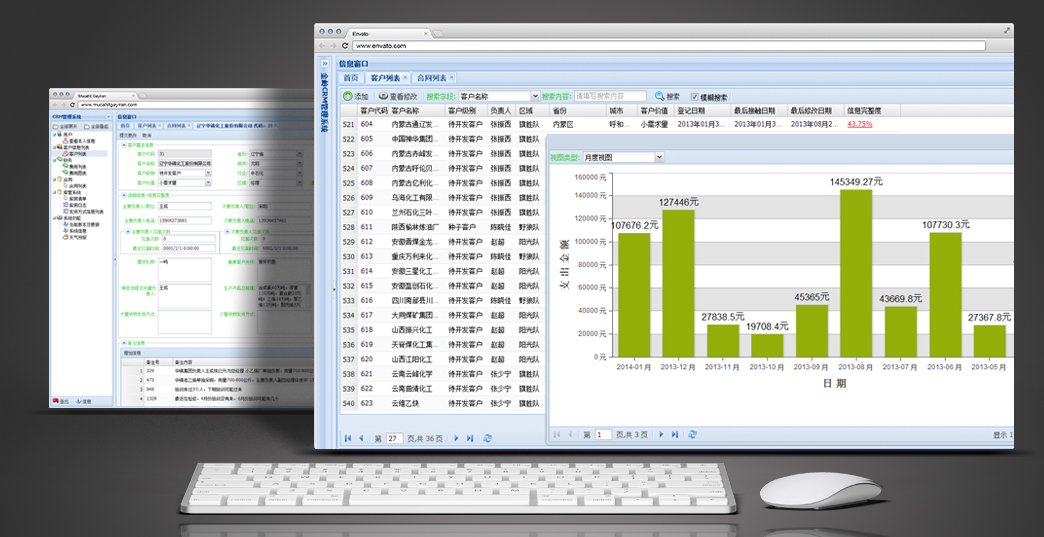Click the 取消 button in back window toolbar
Viewport: 1044px width, 537px height.
pyautogui.click(x=147, y=135)
